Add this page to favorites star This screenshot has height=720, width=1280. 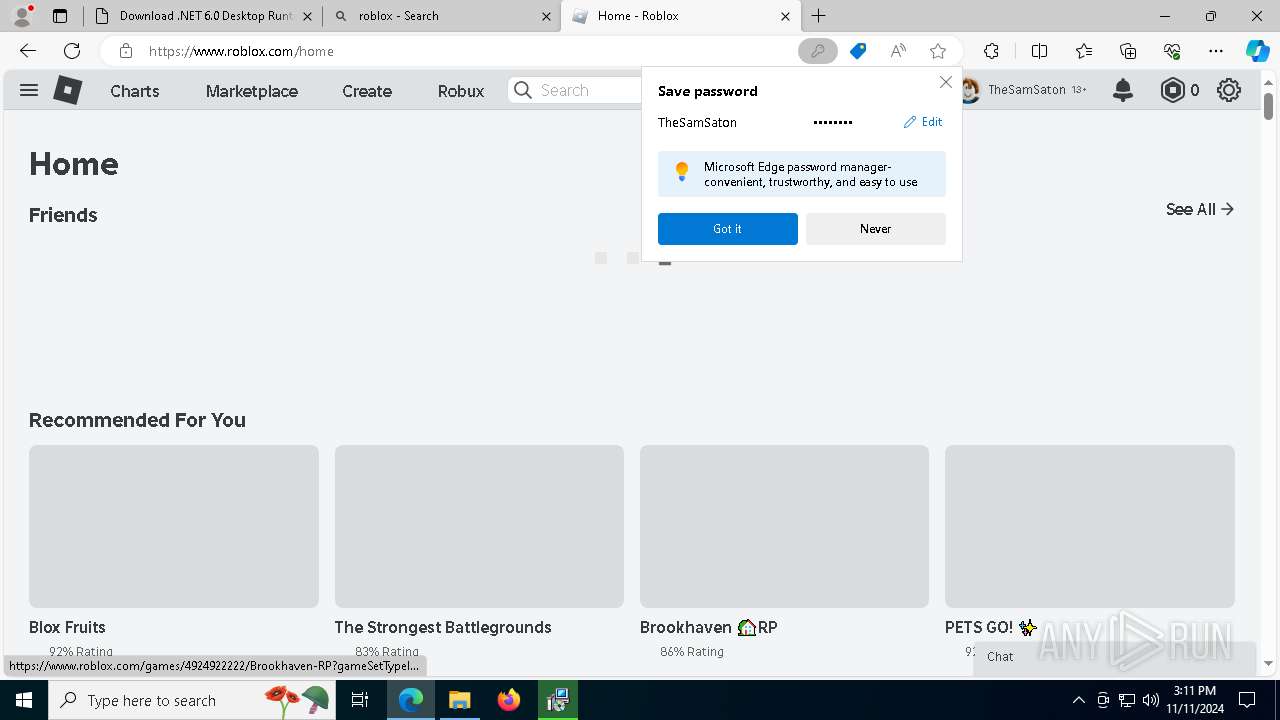pos(938,51)
